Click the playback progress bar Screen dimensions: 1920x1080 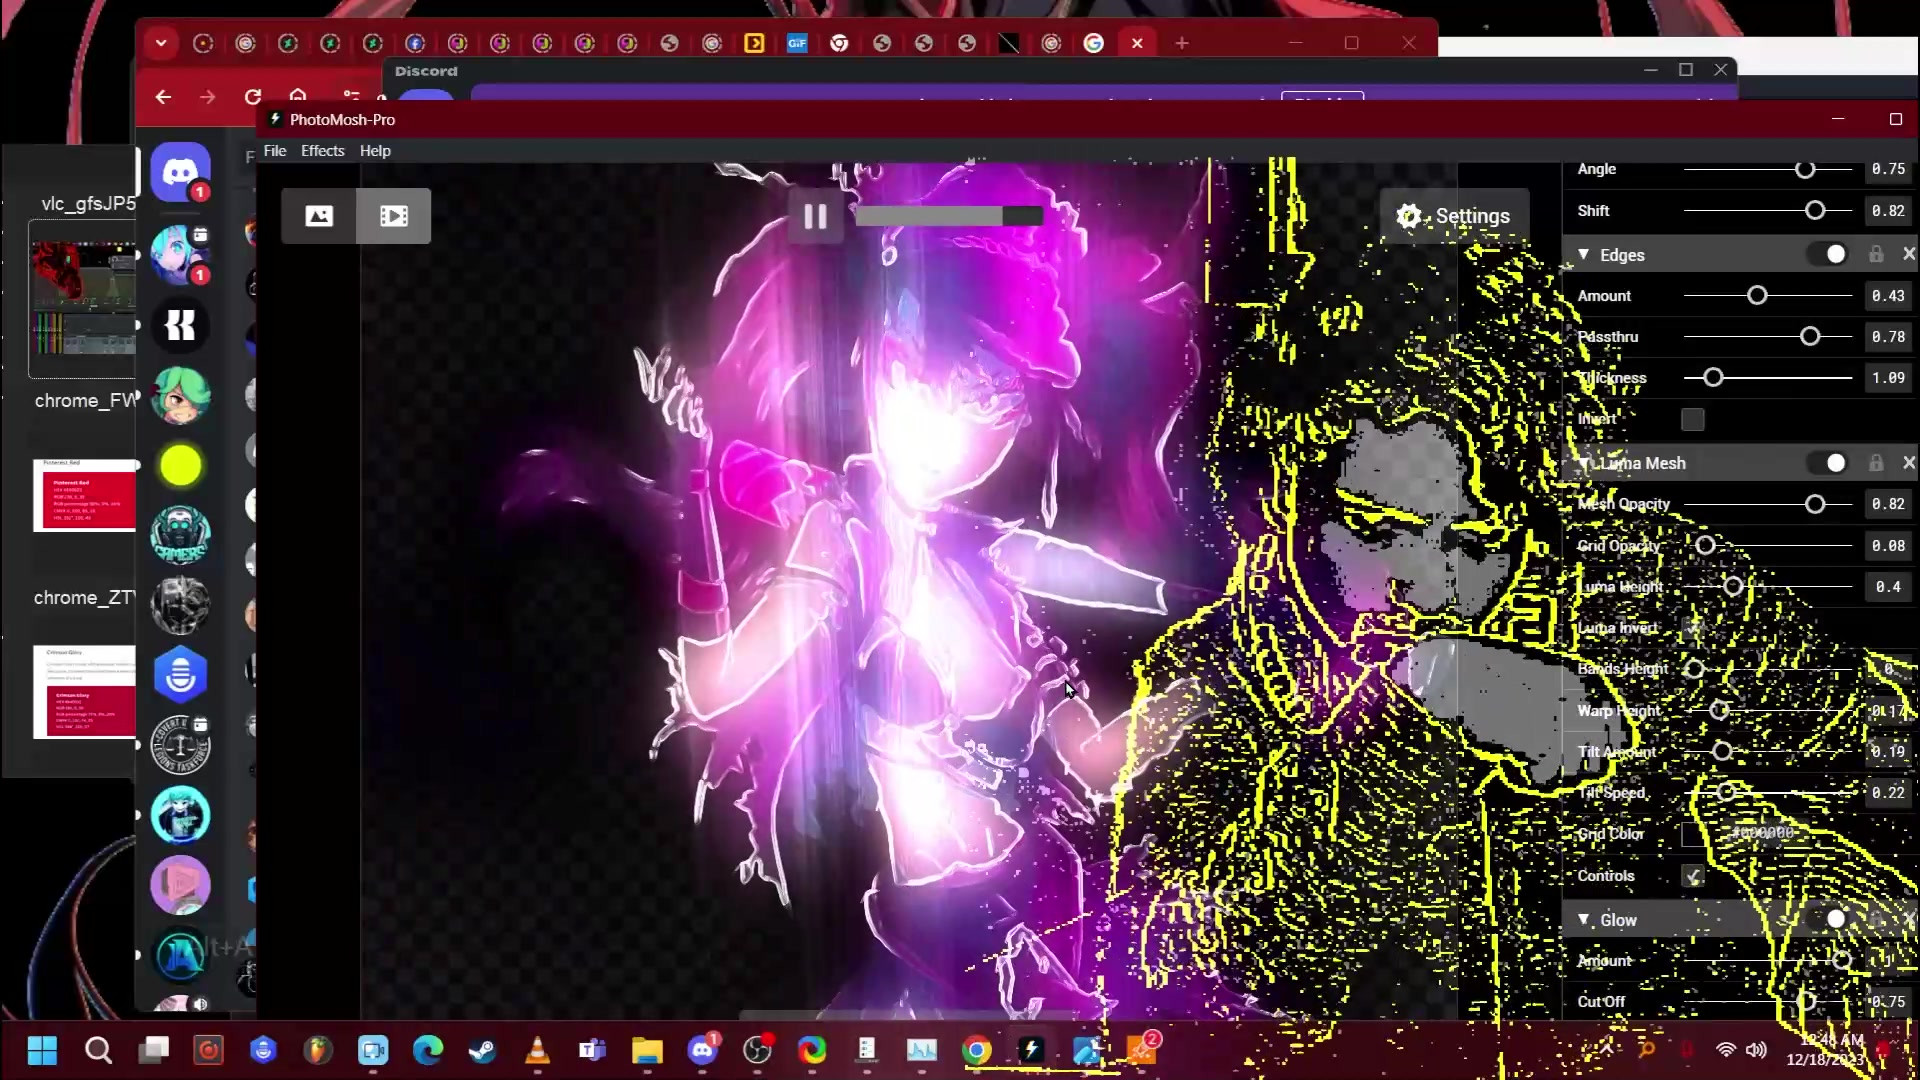[949, 216]
